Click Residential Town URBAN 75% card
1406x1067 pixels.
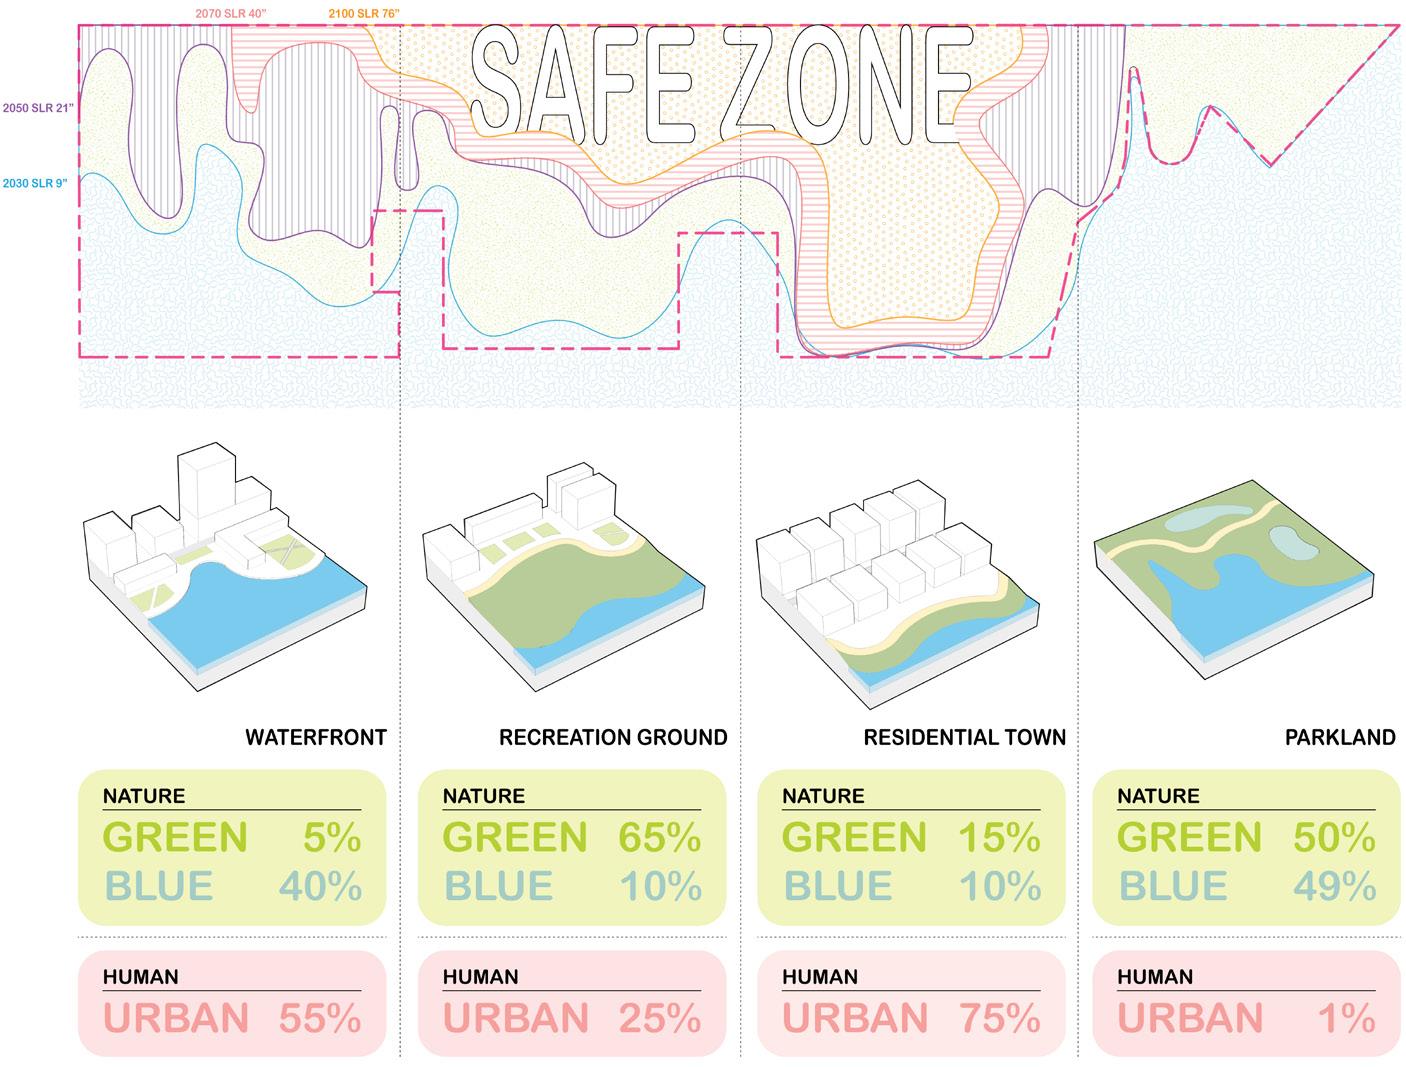point(911,1003)
